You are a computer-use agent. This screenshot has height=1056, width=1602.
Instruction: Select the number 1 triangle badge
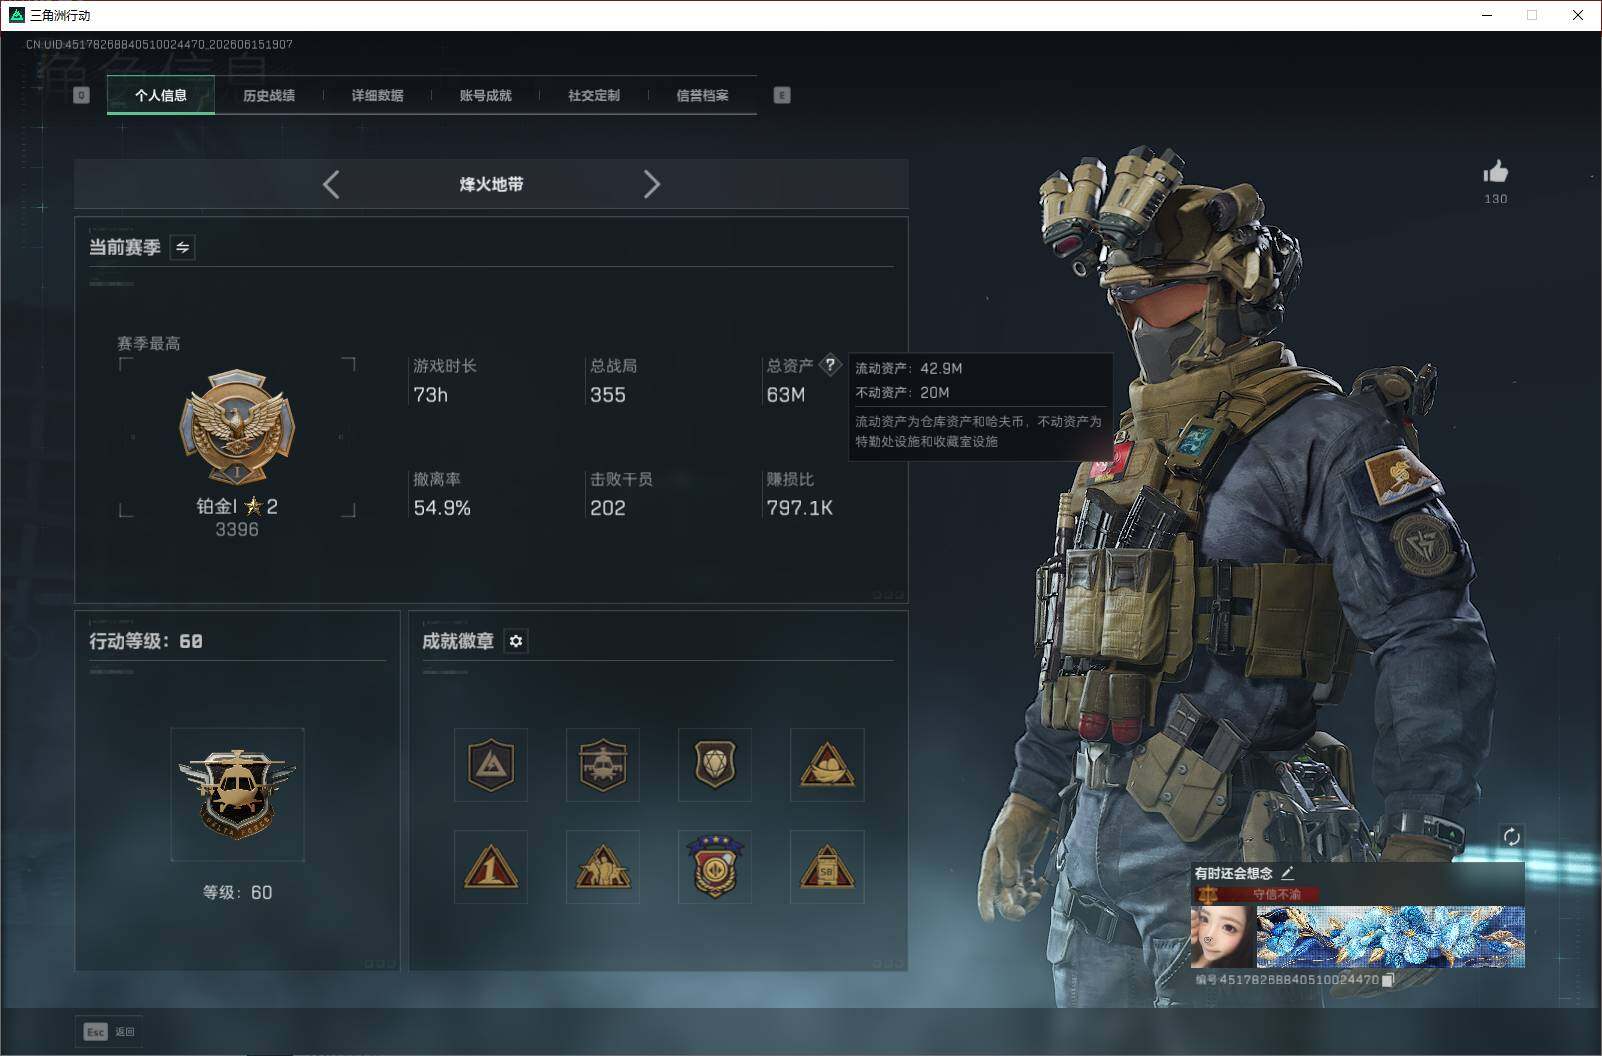point(491,867)
